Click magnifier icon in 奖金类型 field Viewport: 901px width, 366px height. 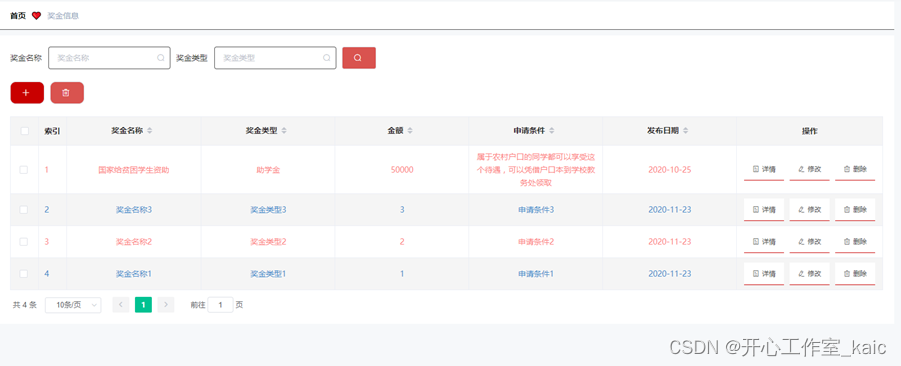tap(326, 58)
